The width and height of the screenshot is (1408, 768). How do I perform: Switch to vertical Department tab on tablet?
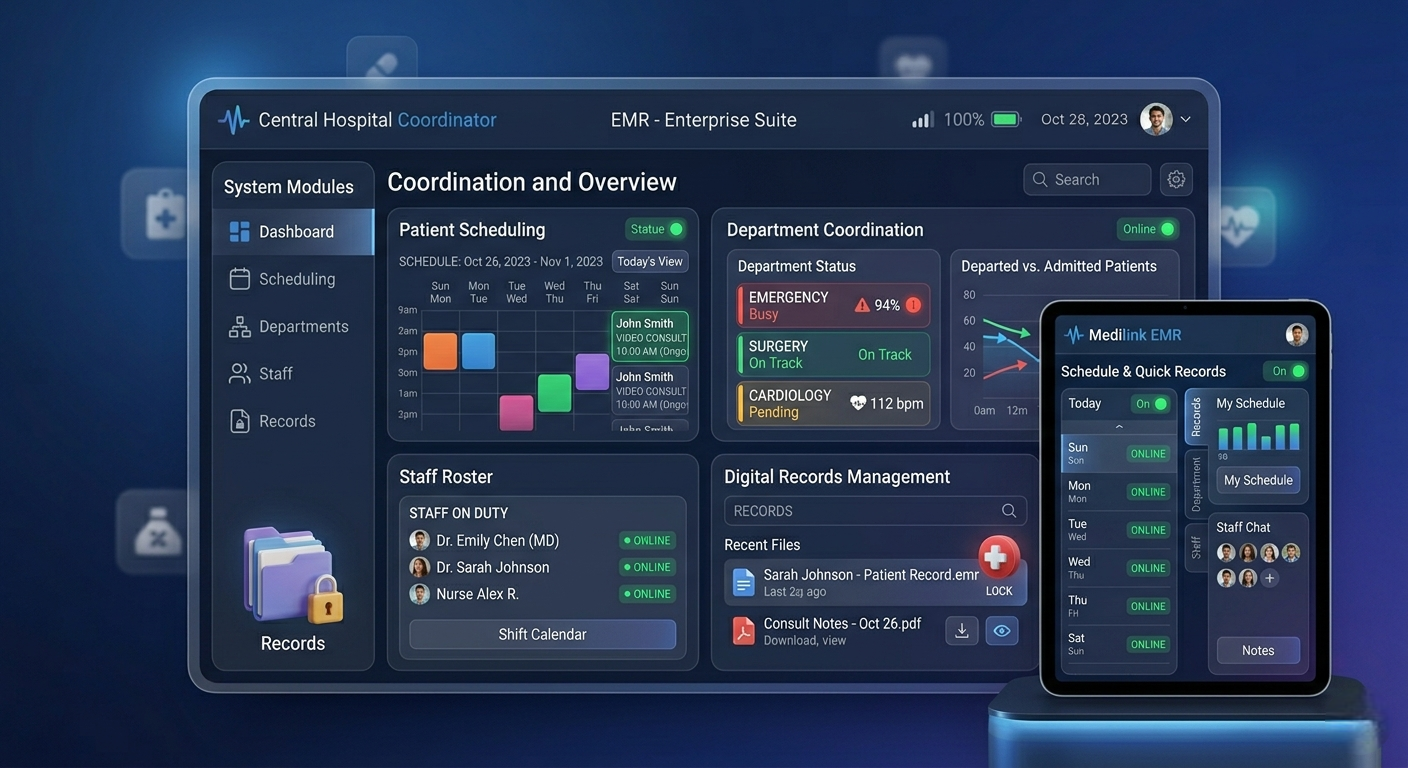1196,485
